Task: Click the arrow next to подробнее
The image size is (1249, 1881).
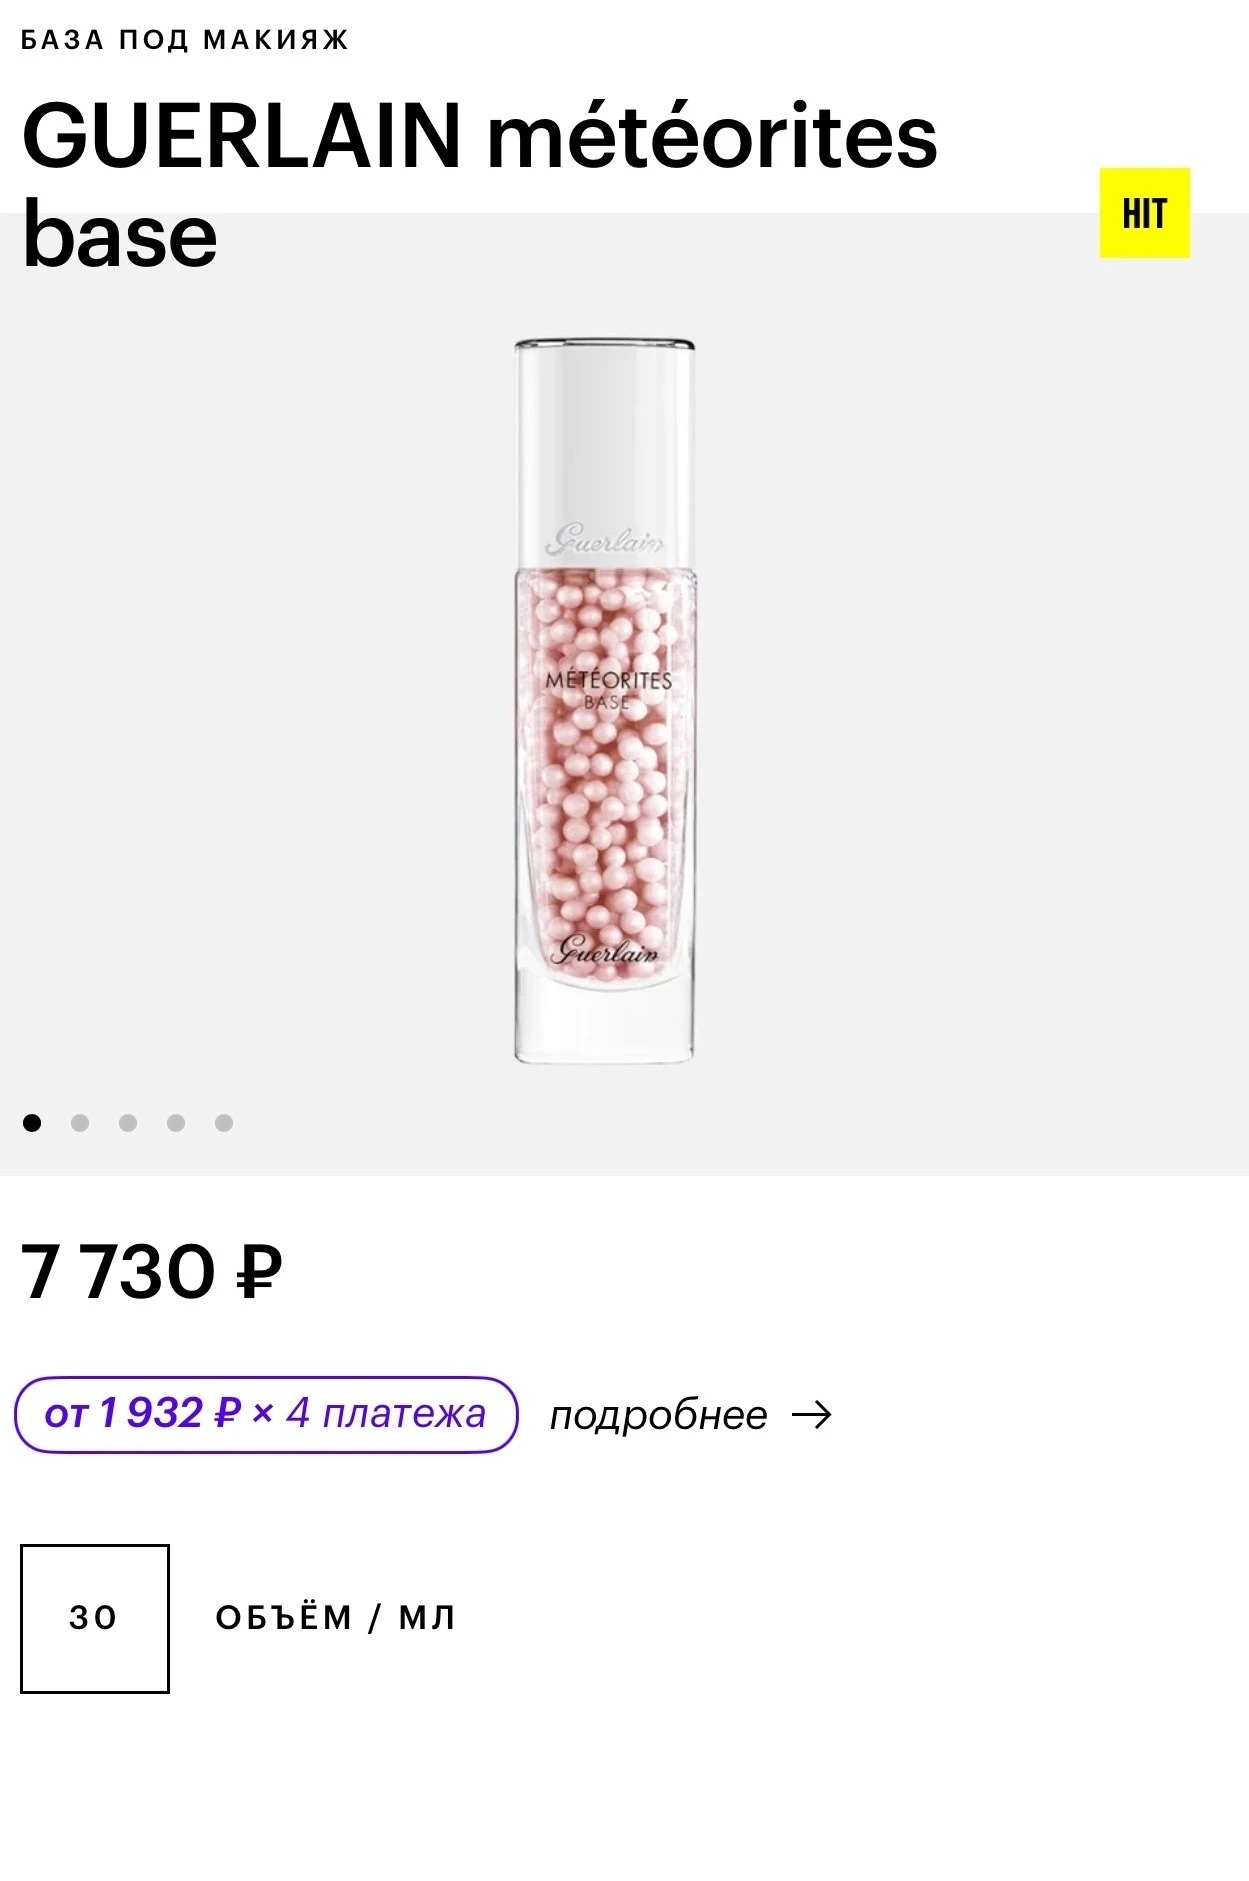Action: (x=811, y=1415)
